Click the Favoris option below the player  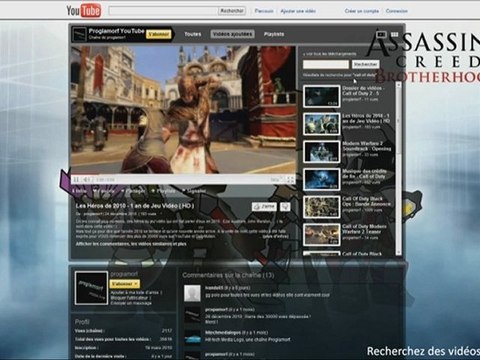(104, 191)
